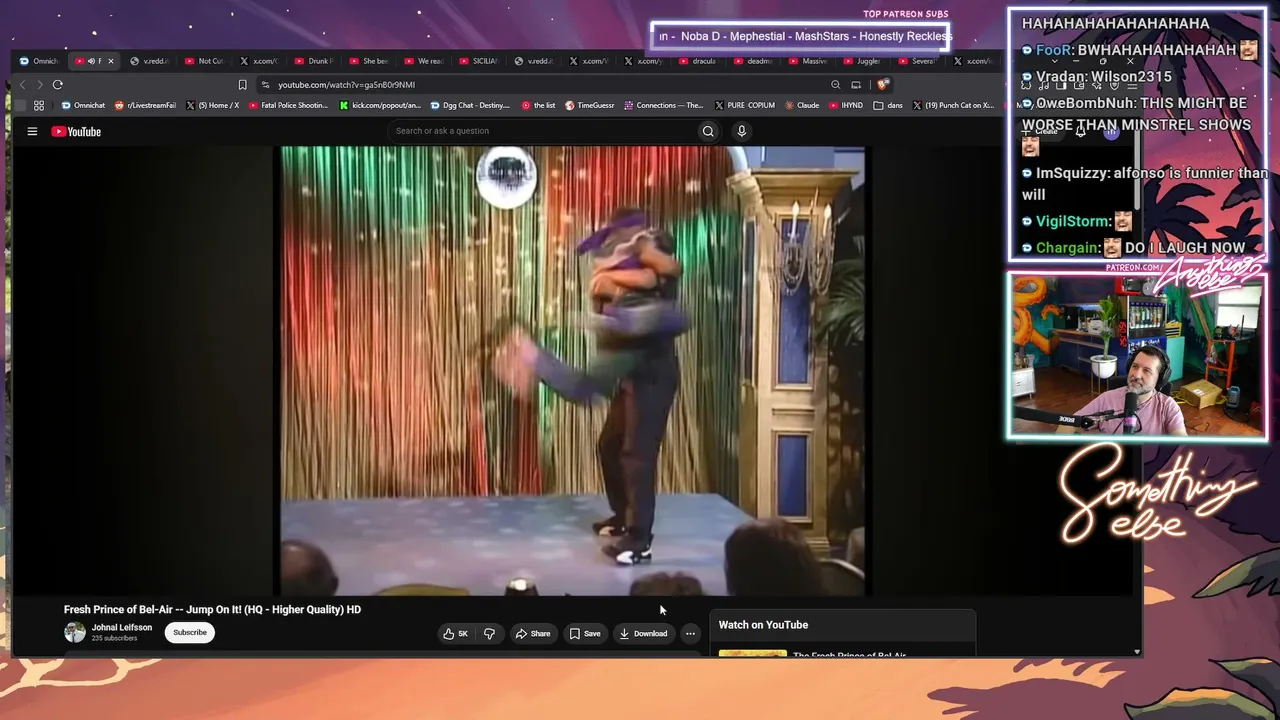Switch to the 'We reac' tab
Screen dimensions: 1280x720
point(424,61)
